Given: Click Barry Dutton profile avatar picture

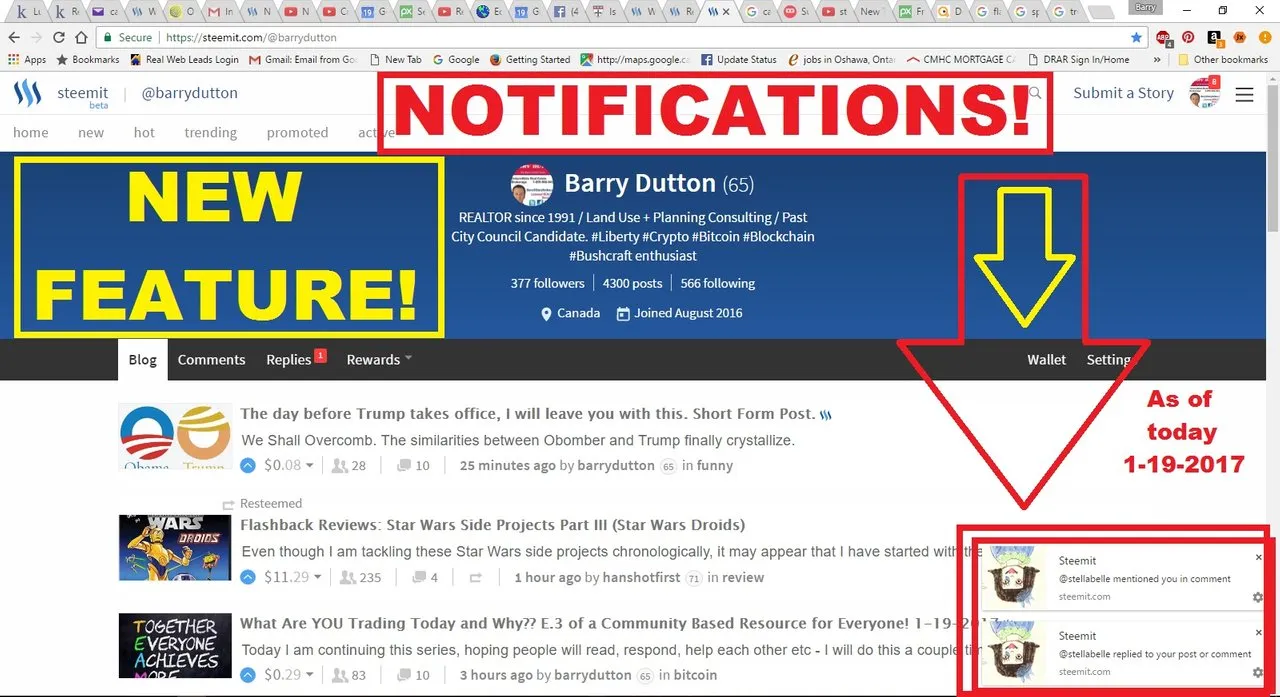Looking at the screenshot, I should pyautogui.click(x=532, y=185).
